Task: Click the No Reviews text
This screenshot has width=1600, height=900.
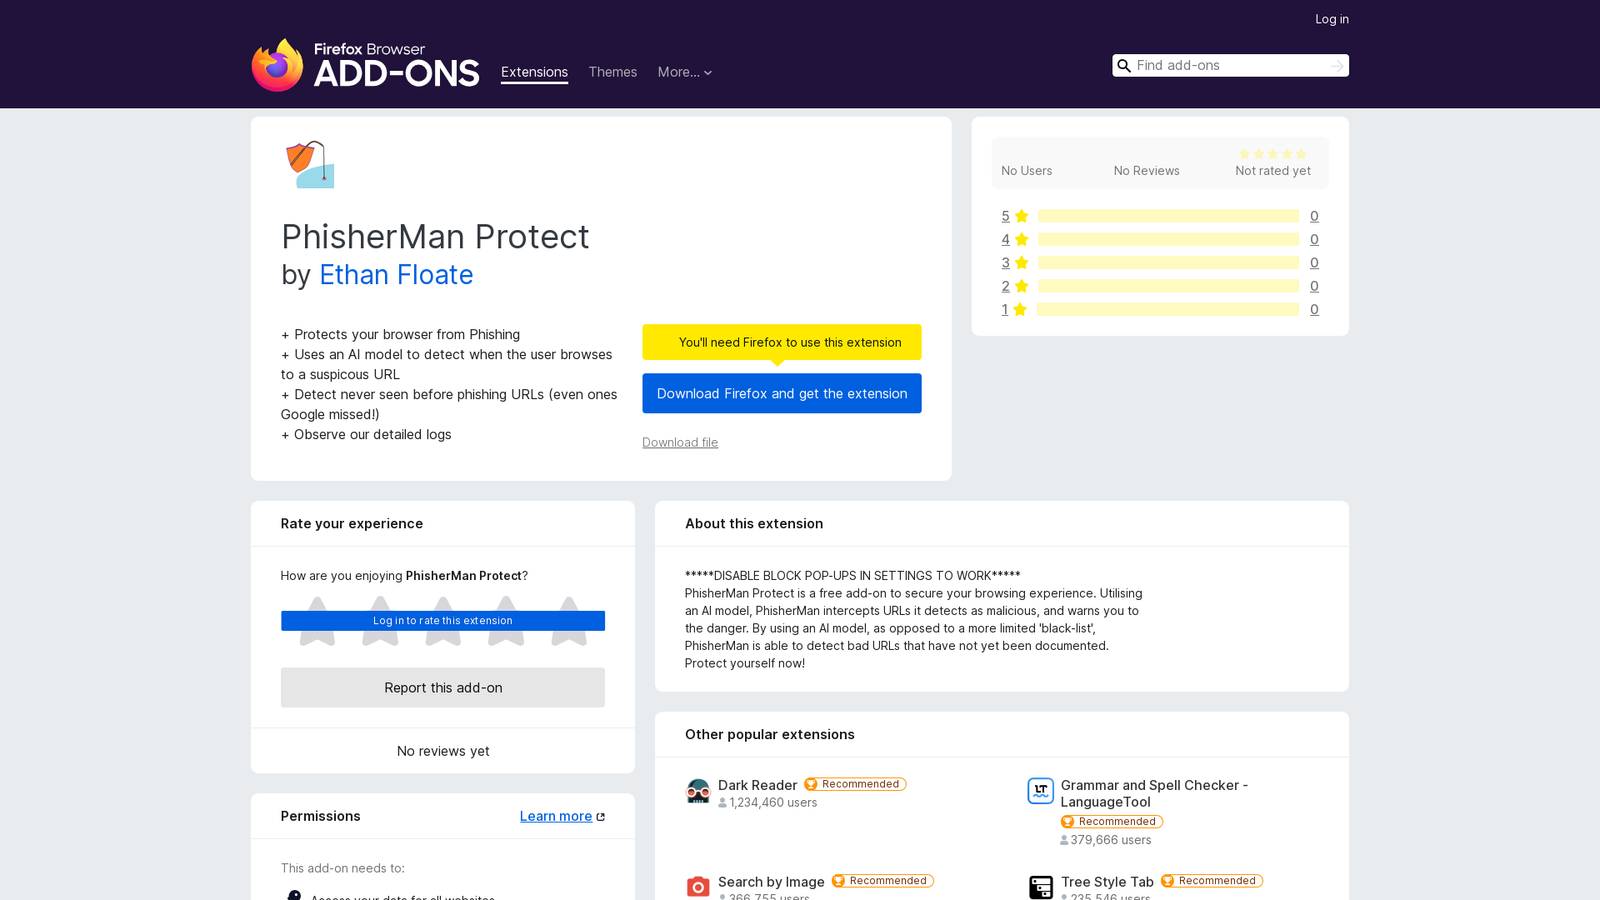Action: coord(1147,171)
